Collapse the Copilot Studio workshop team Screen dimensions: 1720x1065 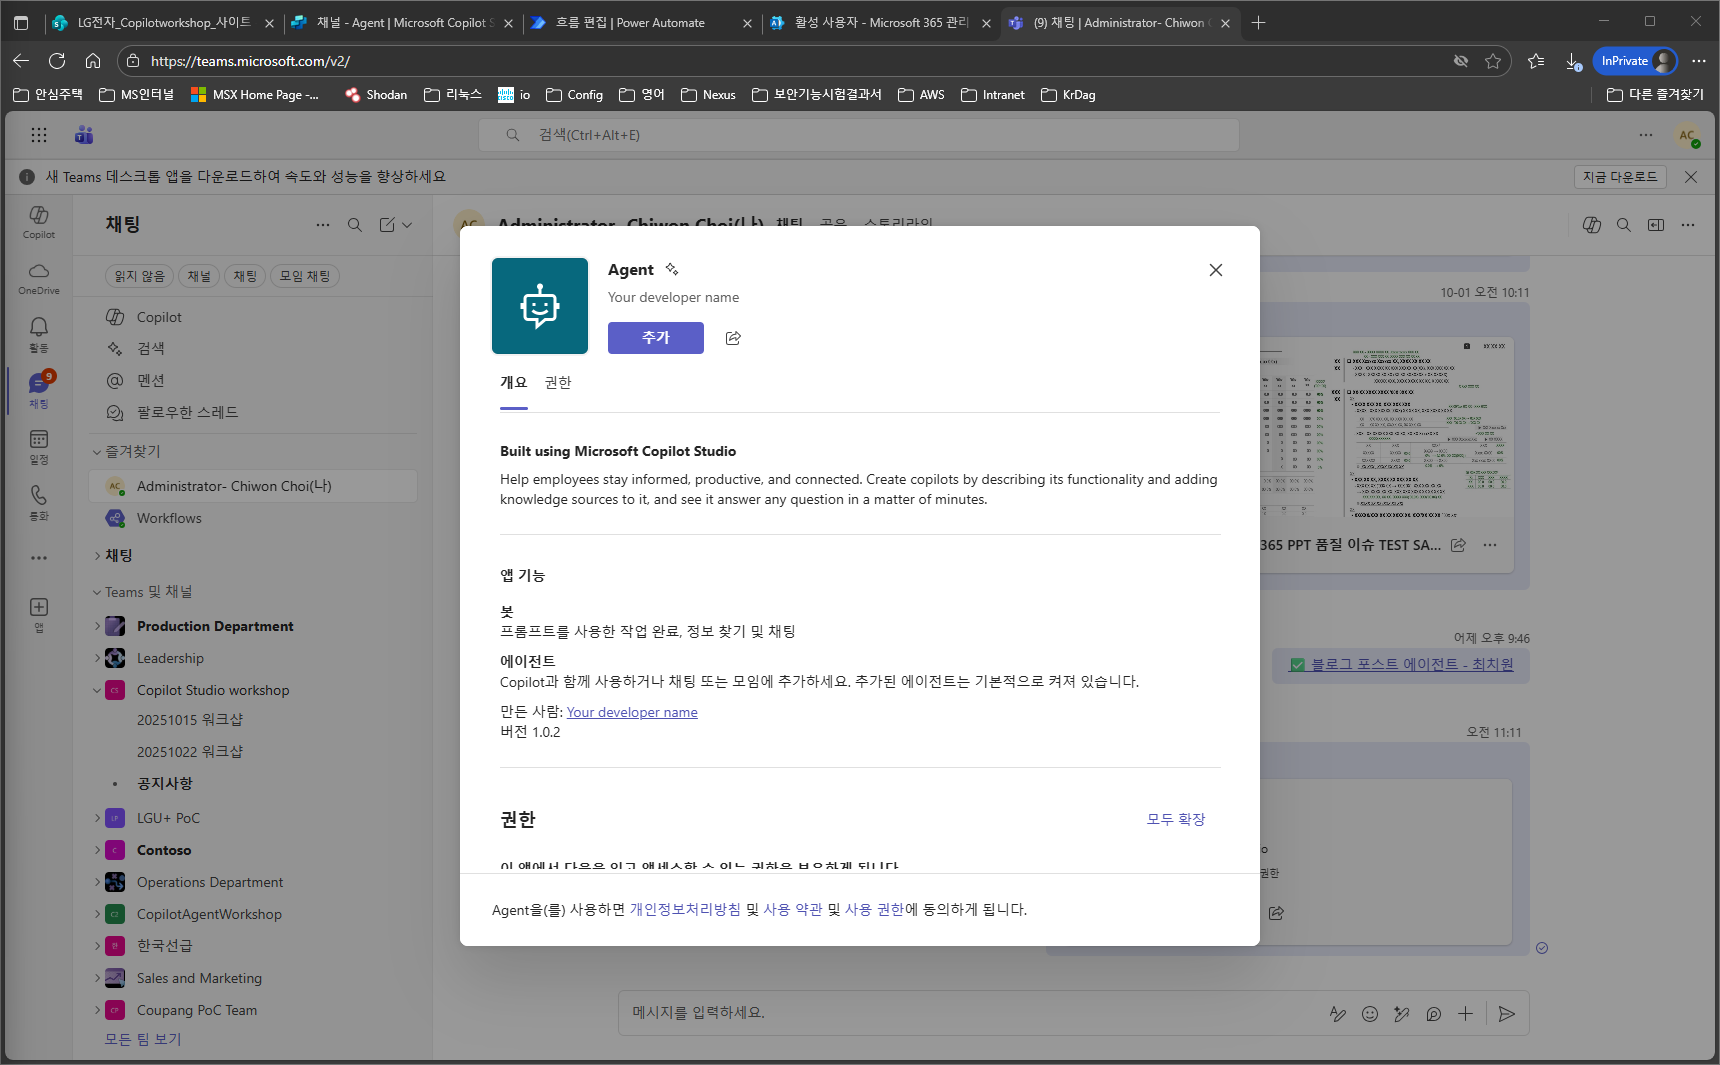click(97, 690)
